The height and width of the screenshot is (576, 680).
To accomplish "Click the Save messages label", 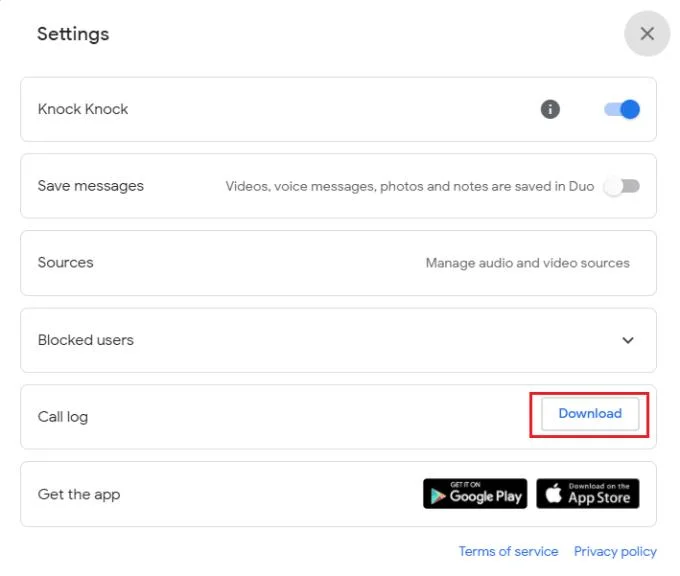I will pyautogui.click(x=91, y=186).
